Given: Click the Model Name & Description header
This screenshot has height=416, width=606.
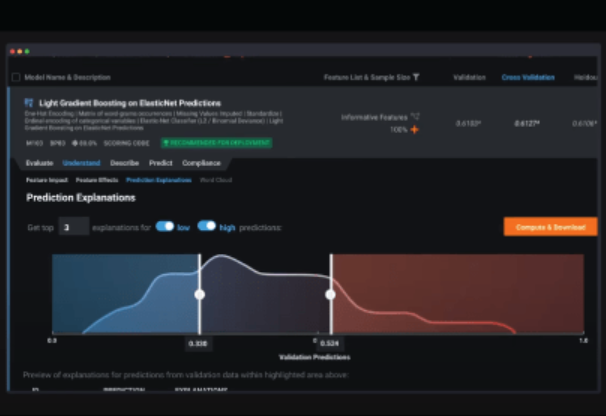Looking at the screenshot, I should pyautogui.click(x=68, y=77).
